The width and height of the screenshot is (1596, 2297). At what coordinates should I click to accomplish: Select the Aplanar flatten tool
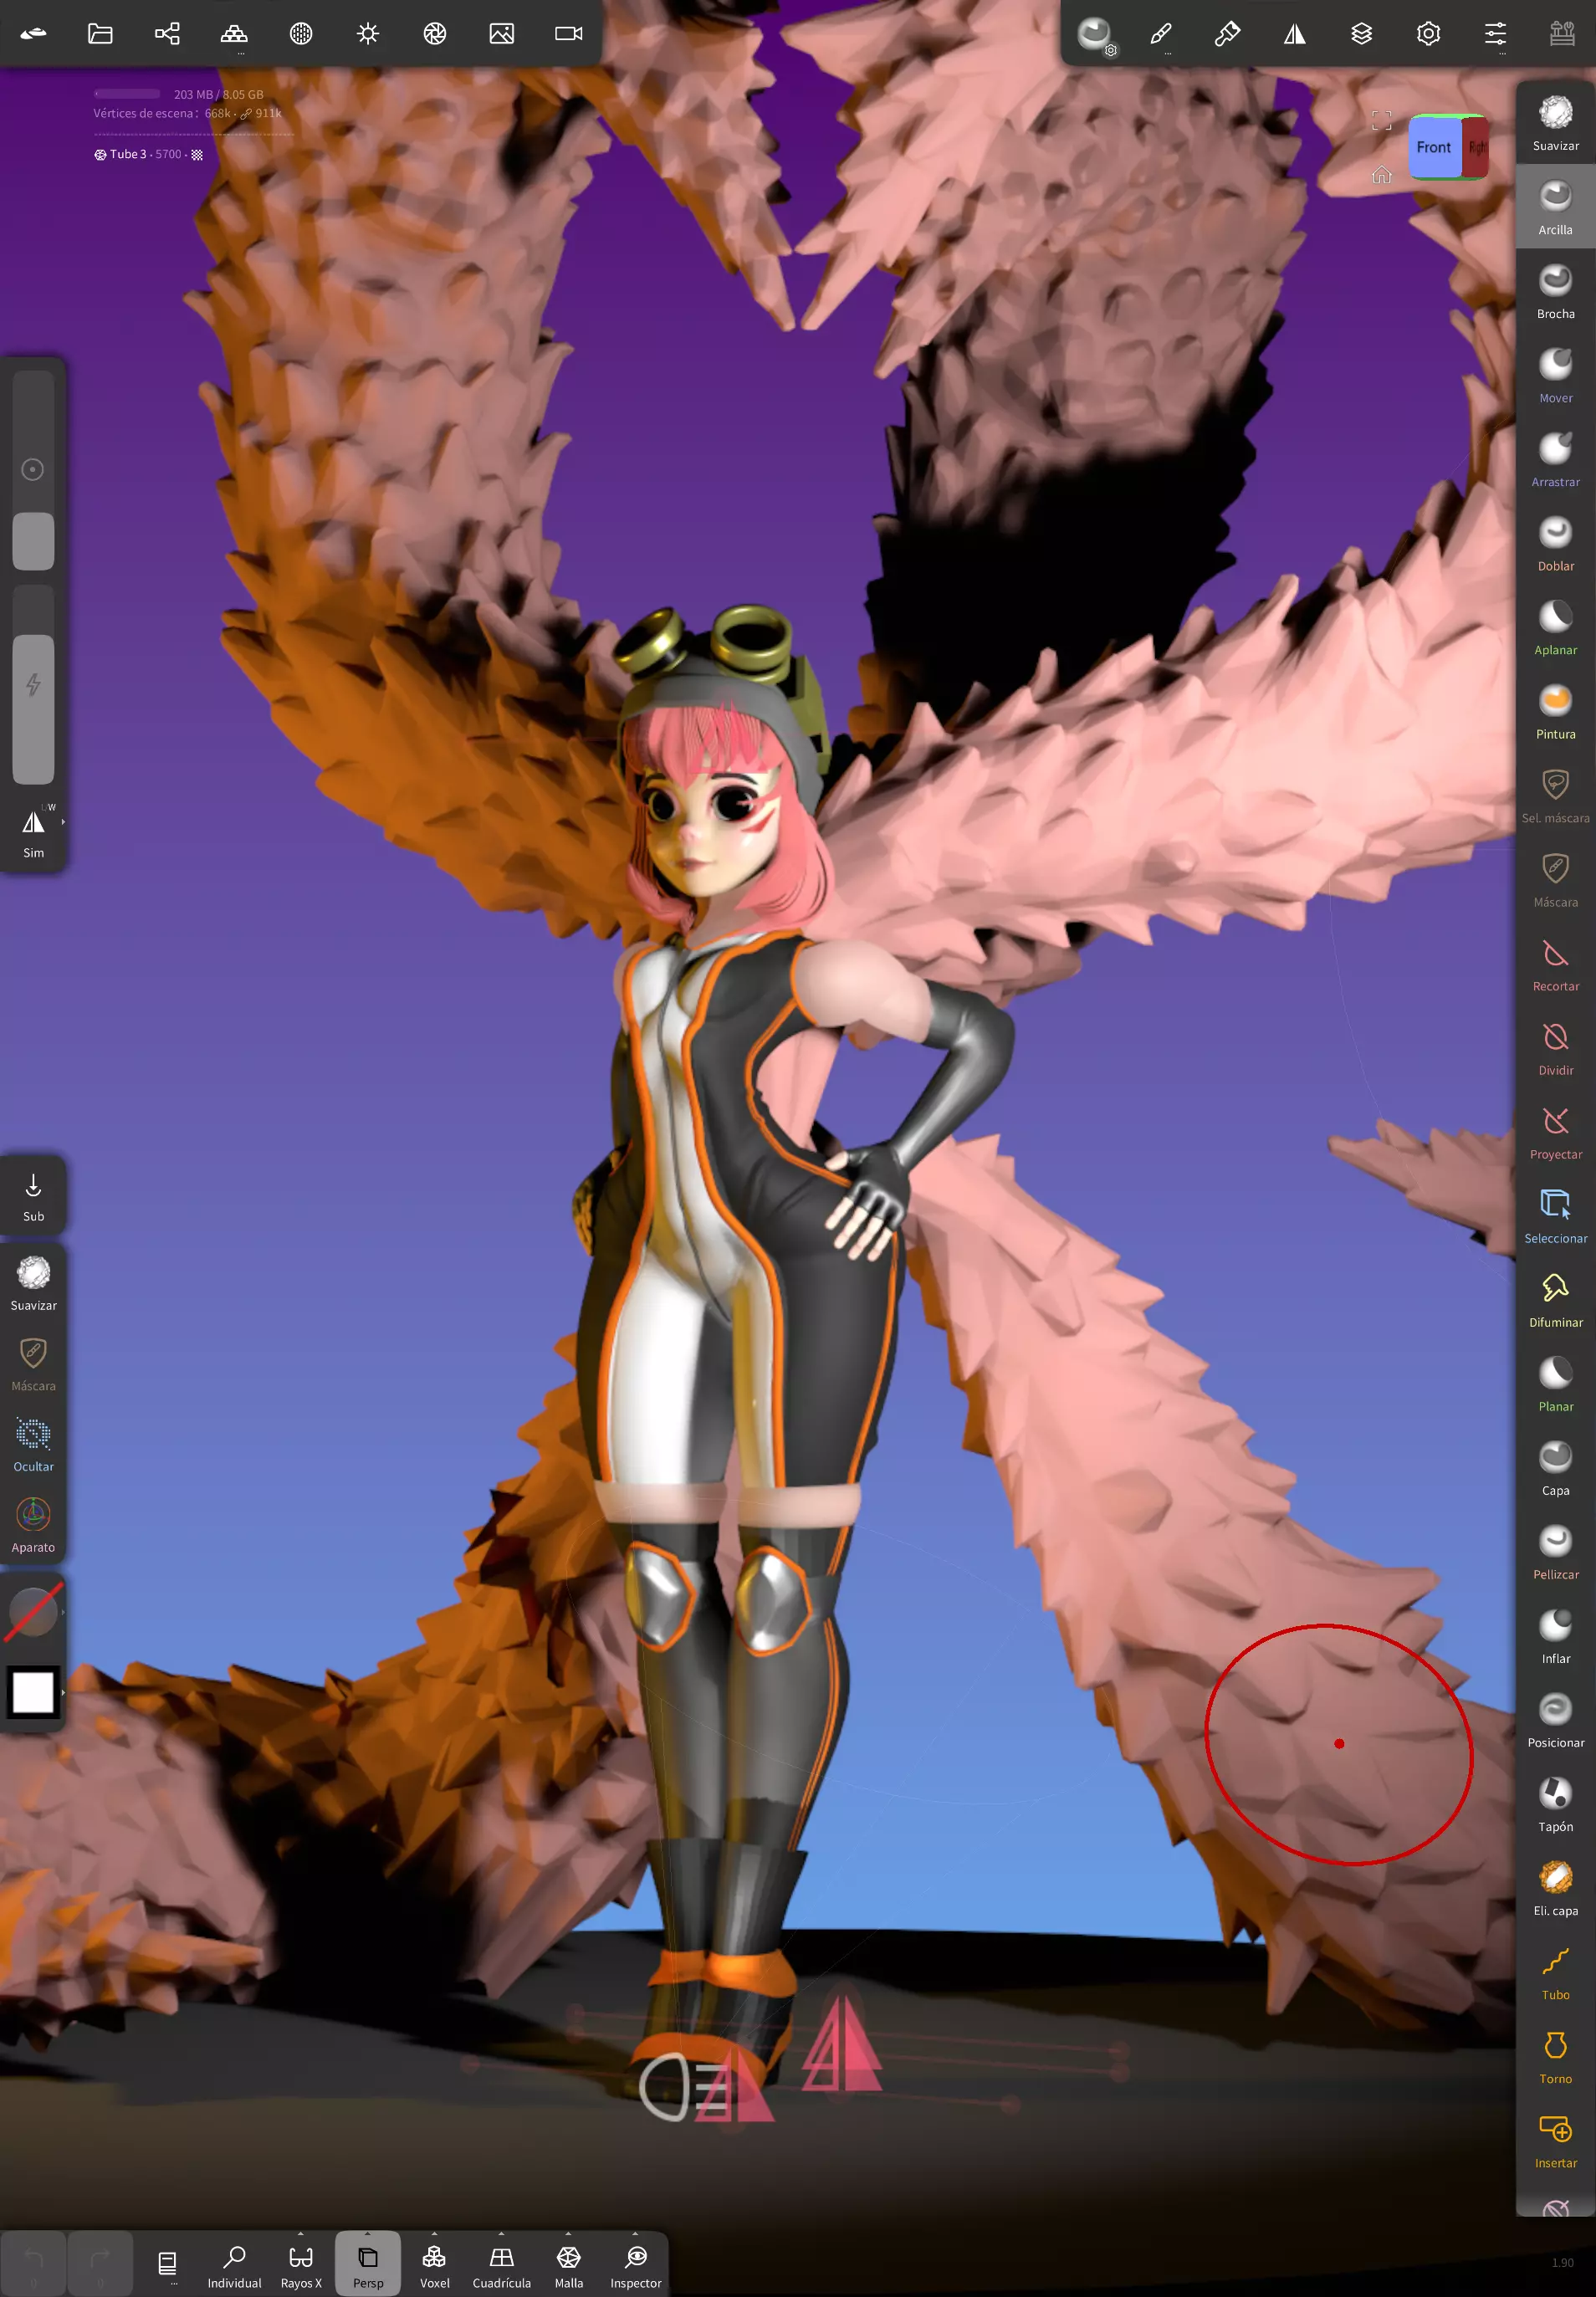pyautogui.click(x=1555, y=627)
